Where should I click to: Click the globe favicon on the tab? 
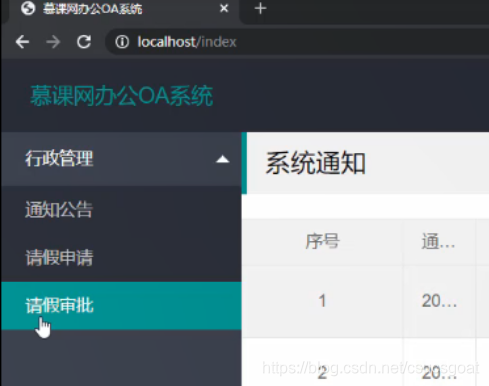[x=28, y=9]
